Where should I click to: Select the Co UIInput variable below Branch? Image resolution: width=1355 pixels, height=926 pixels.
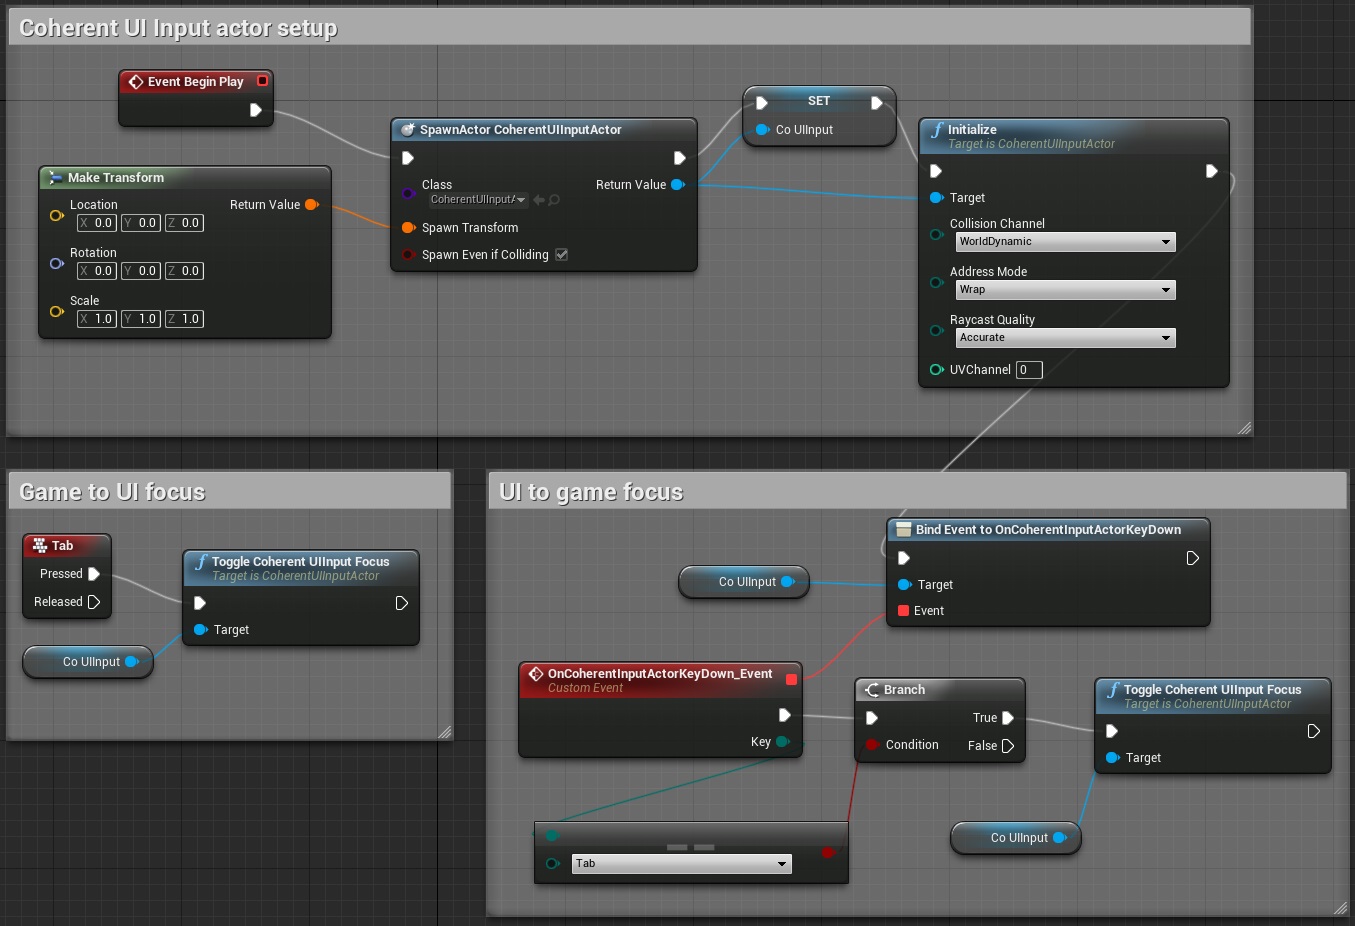tap(1016, 838)
